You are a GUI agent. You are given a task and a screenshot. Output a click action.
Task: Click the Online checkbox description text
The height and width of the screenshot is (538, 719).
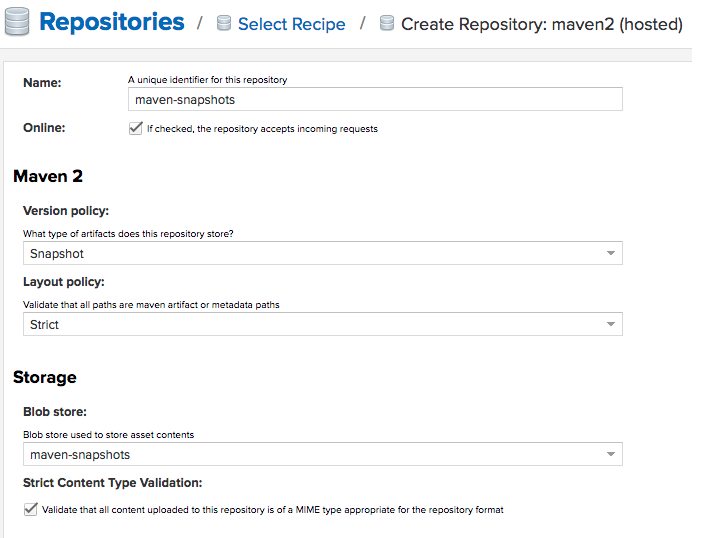262,129
